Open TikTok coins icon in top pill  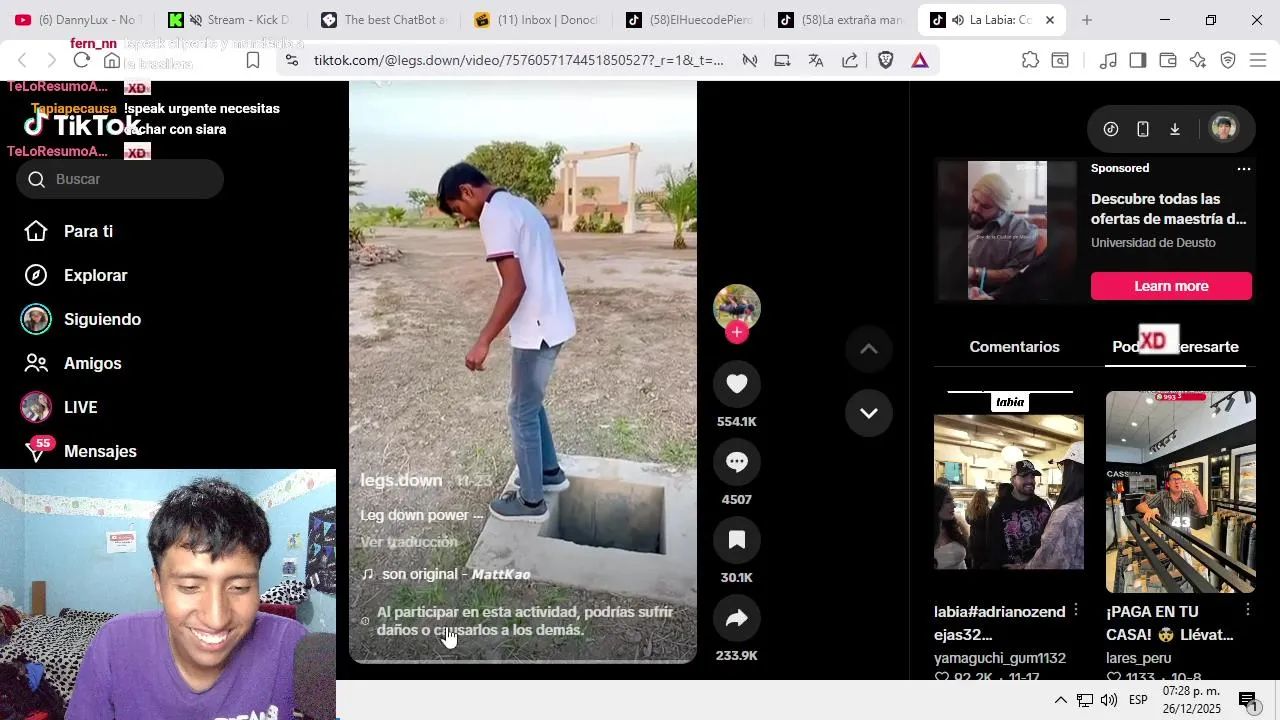[x=1111, y=129]
